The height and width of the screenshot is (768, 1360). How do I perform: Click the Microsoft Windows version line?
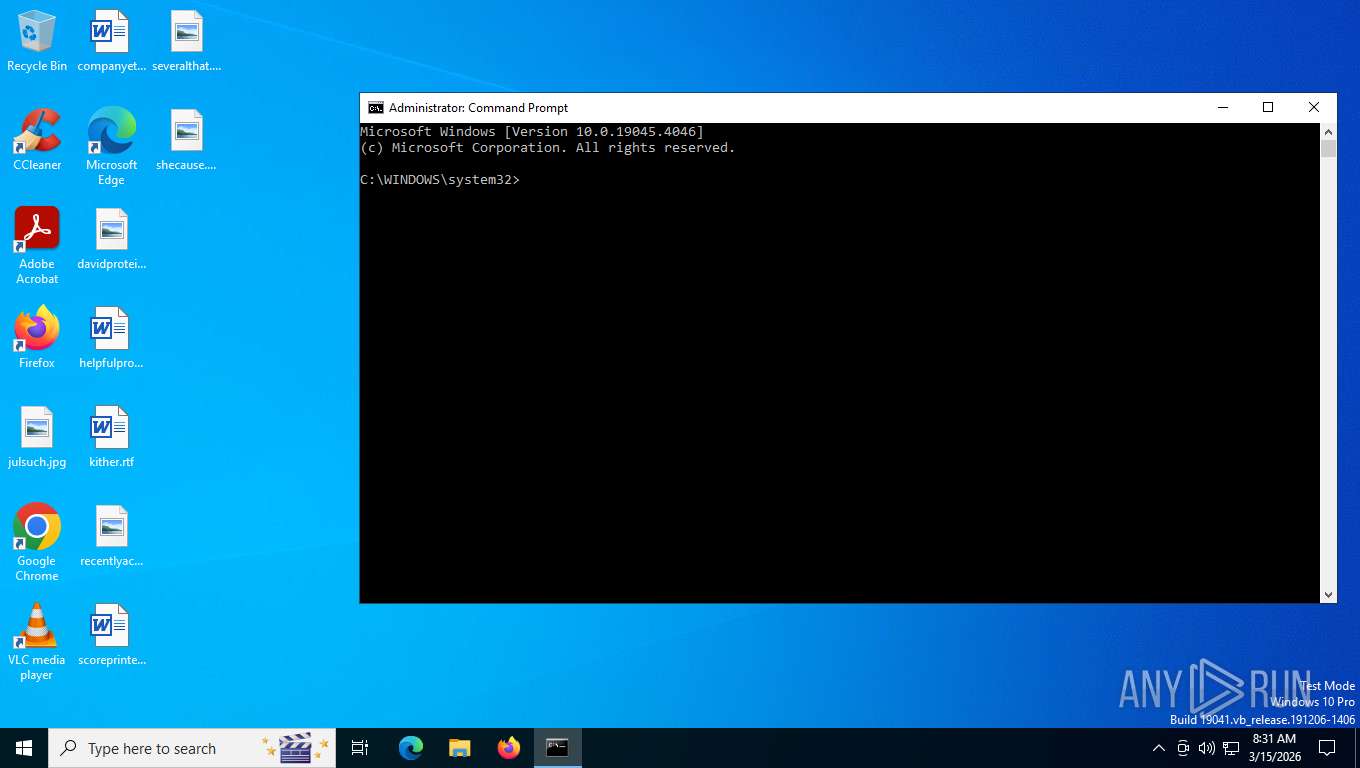pos(532,132)
